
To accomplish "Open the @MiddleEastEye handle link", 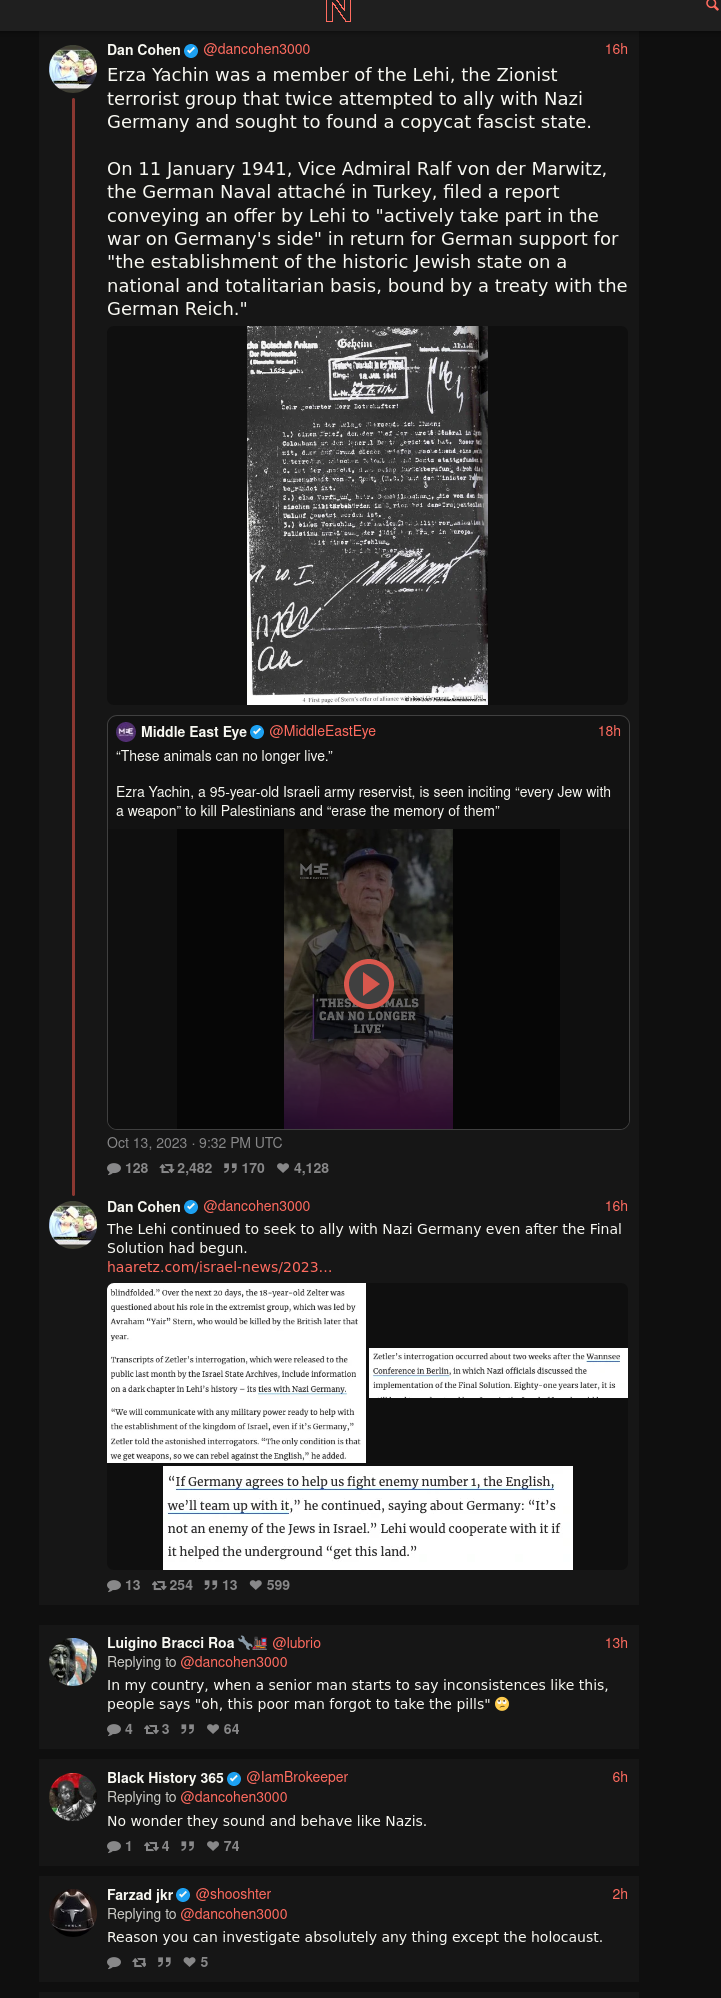I will point(323,731).
